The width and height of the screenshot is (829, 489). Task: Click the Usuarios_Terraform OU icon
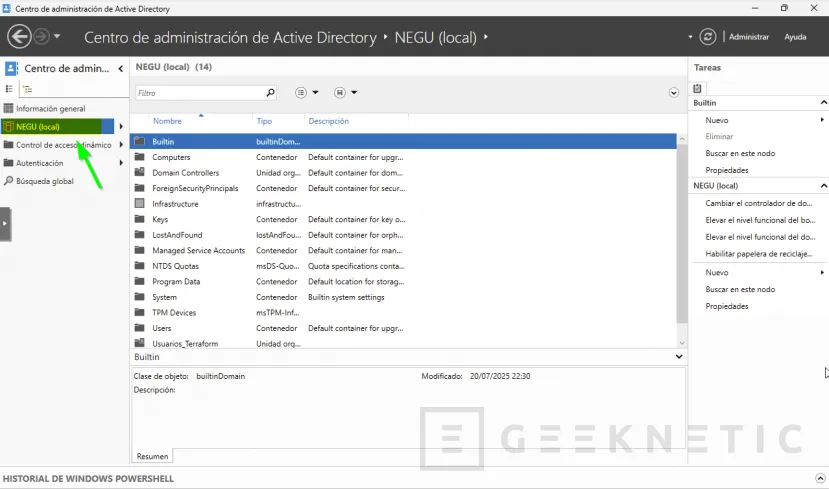coord(140,343)
